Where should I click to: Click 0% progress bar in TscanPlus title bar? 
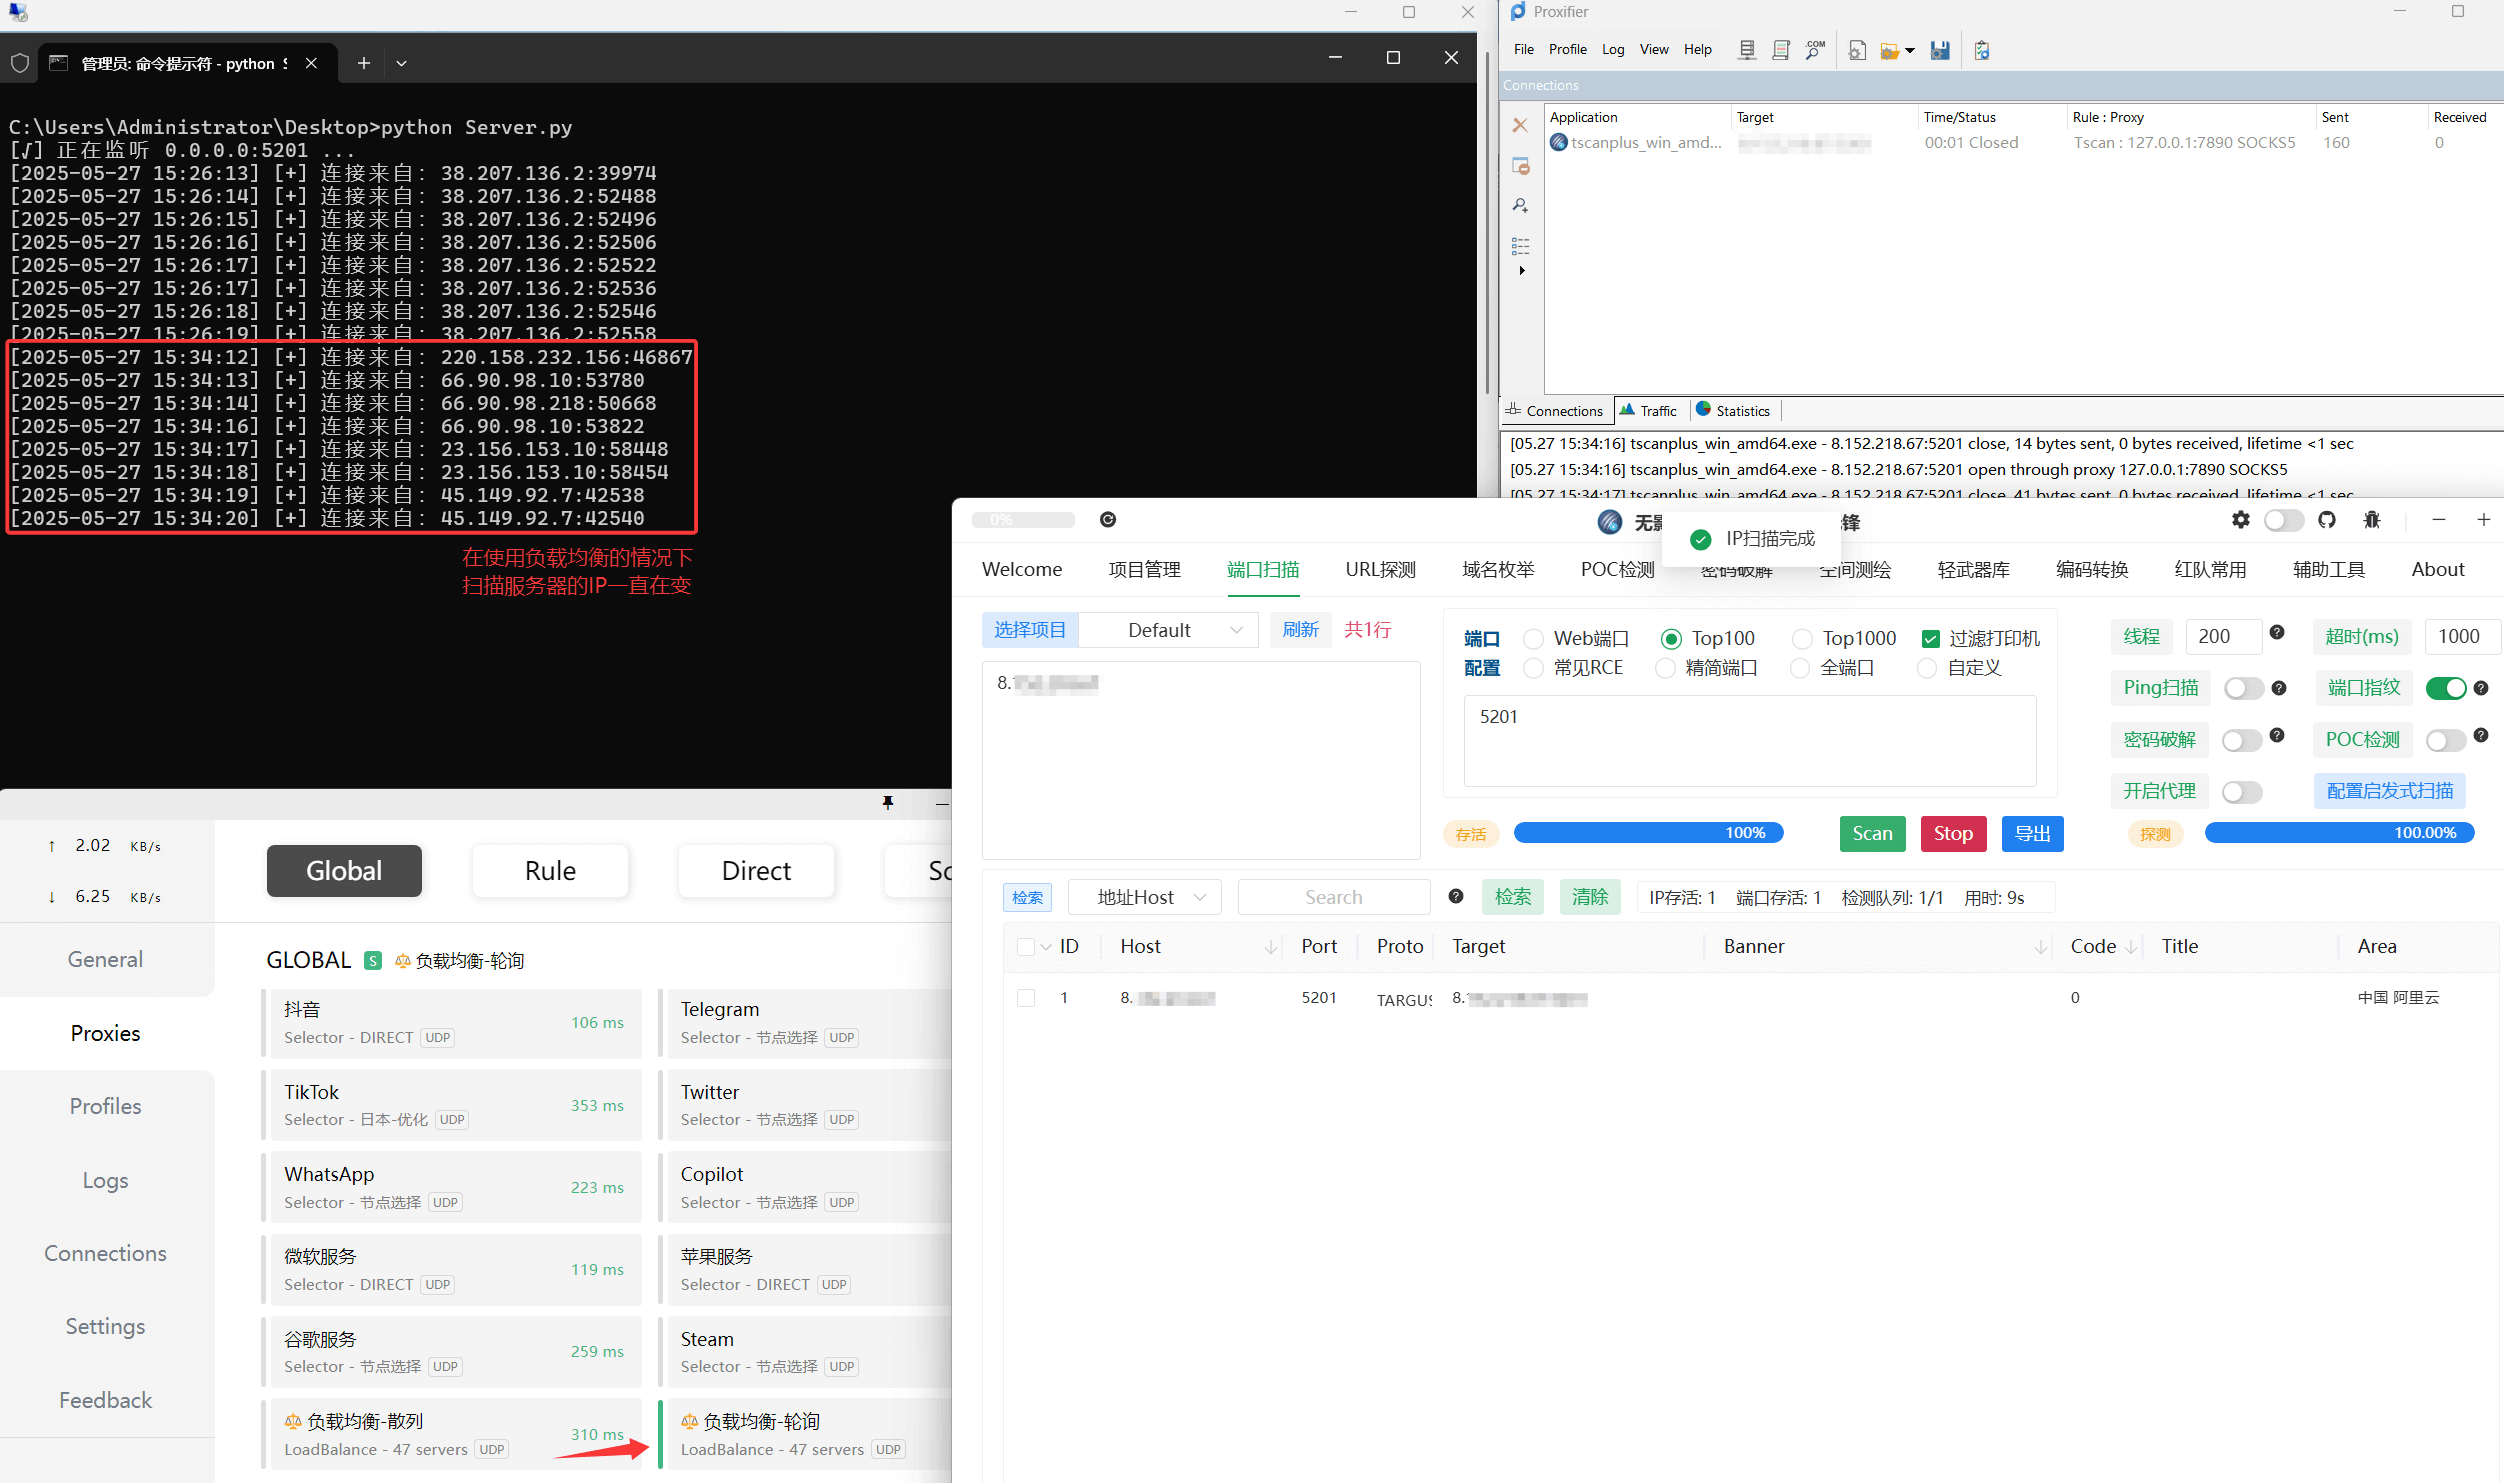click(x=1023, y=520)
